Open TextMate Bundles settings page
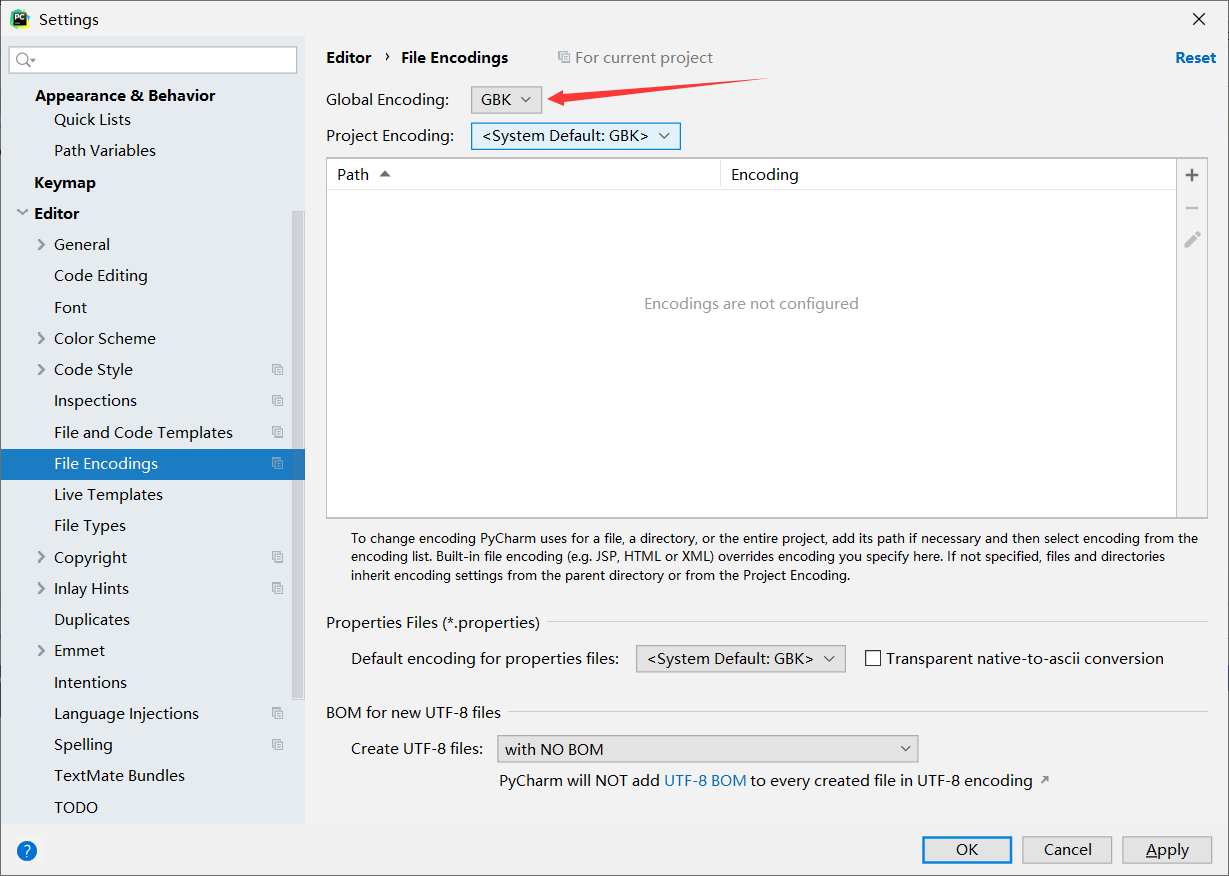 coord(119,775)
